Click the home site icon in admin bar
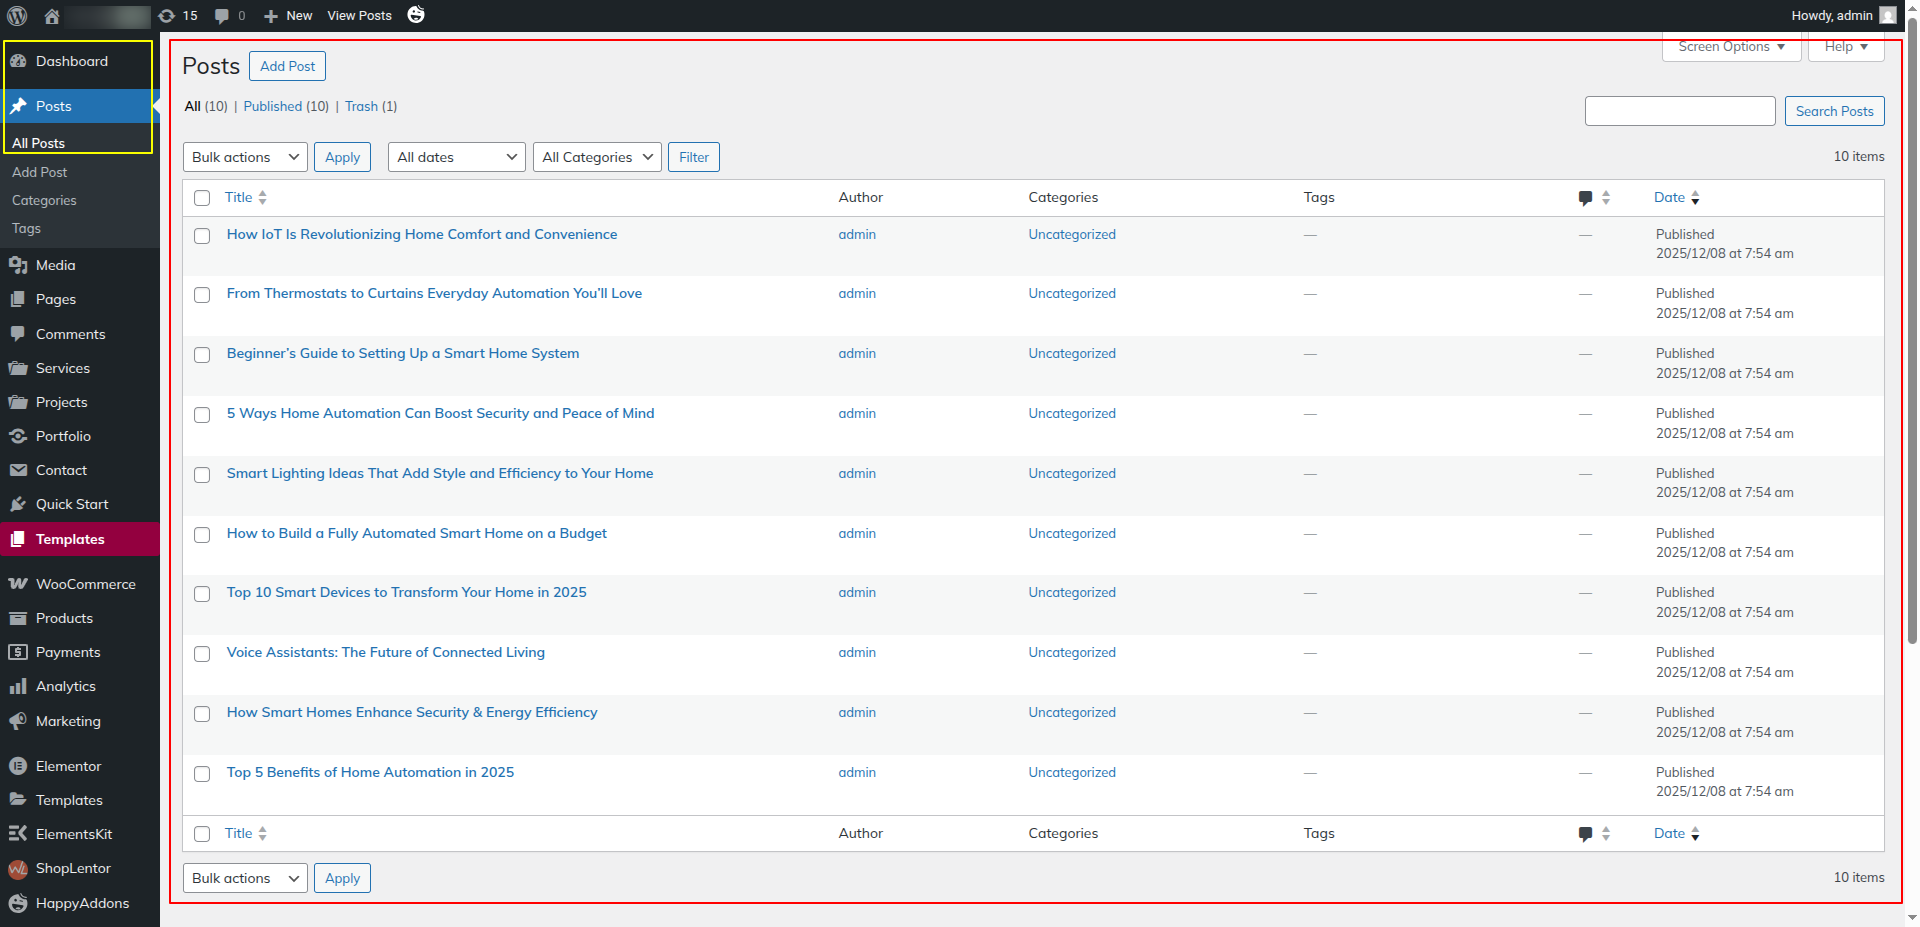 pos(52,16)
